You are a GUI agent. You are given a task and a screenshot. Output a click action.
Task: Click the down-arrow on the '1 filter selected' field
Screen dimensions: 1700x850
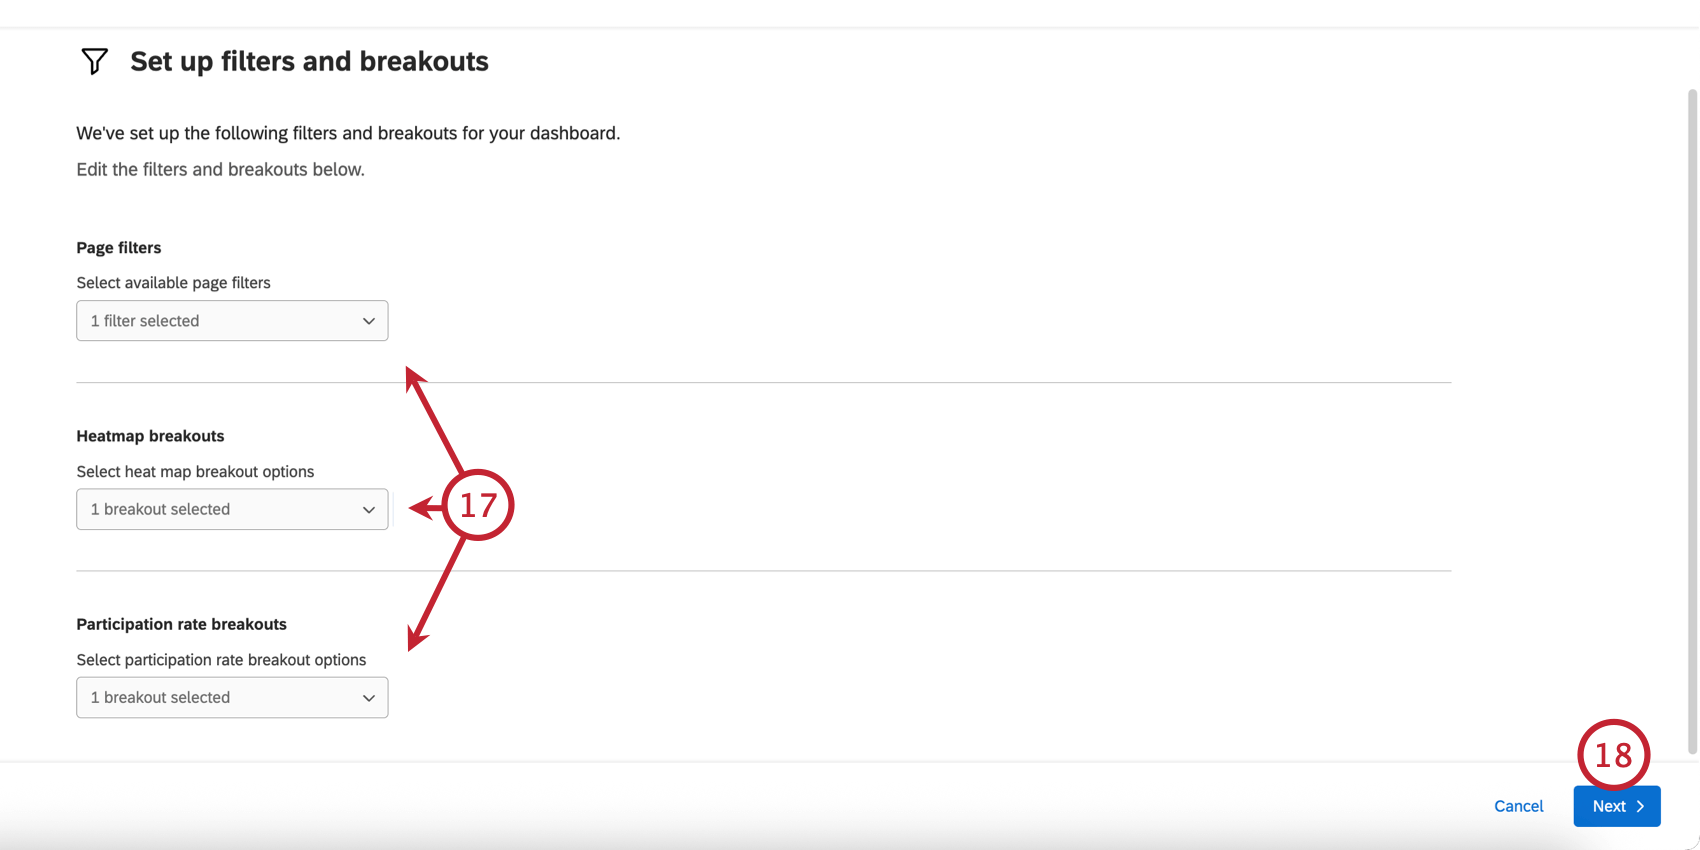click(x=369, y=320)
